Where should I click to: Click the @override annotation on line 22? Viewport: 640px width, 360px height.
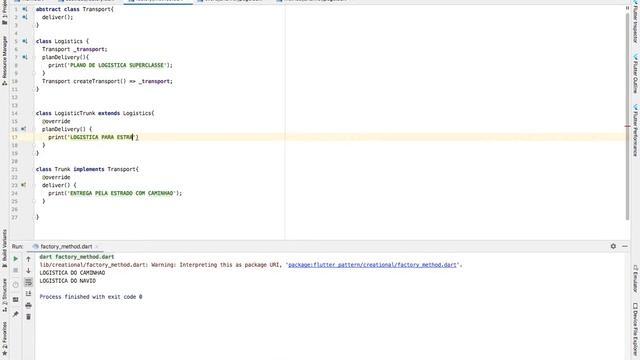tap(56, 177)
